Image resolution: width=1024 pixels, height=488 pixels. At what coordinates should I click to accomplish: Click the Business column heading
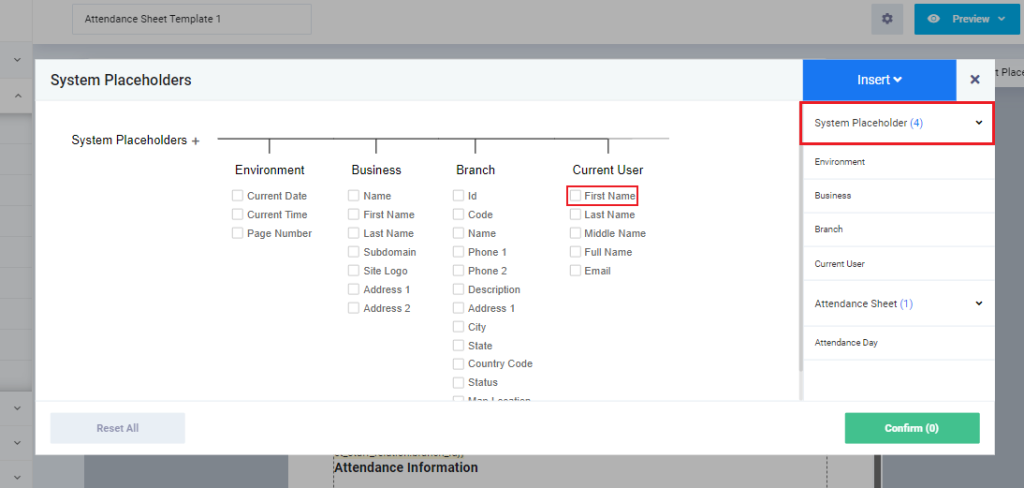point(376,170)
